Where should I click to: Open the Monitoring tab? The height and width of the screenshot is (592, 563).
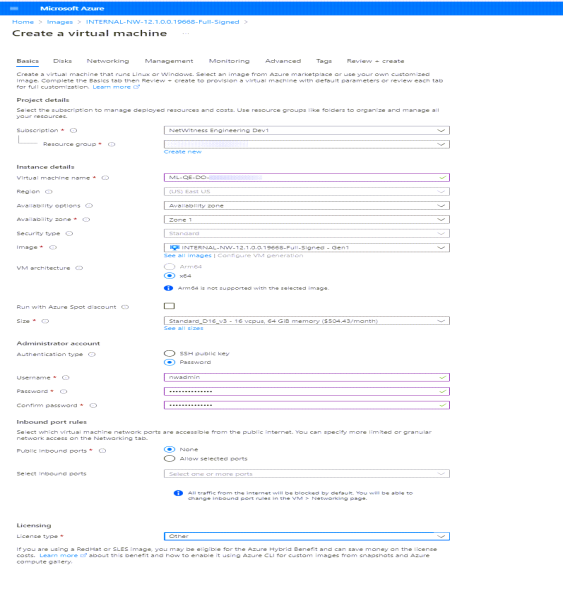coord(229,61)
